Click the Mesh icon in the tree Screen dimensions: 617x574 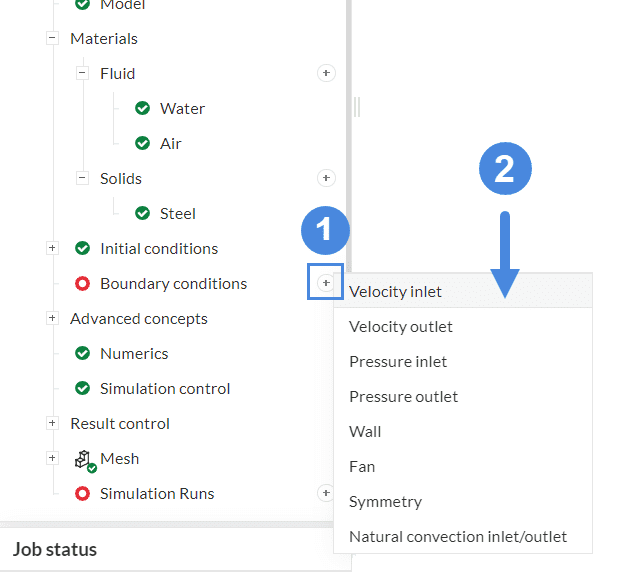[x=84, y=459]
